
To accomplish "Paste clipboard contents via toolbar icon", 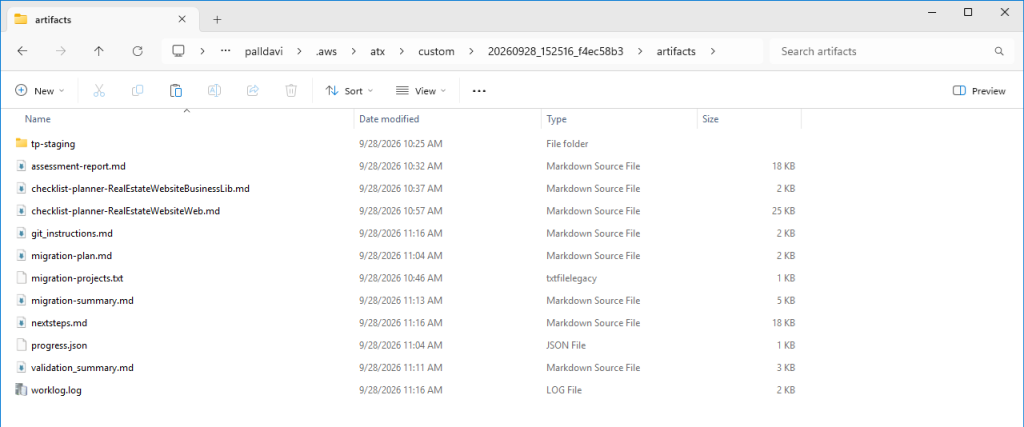I will 176,91.
